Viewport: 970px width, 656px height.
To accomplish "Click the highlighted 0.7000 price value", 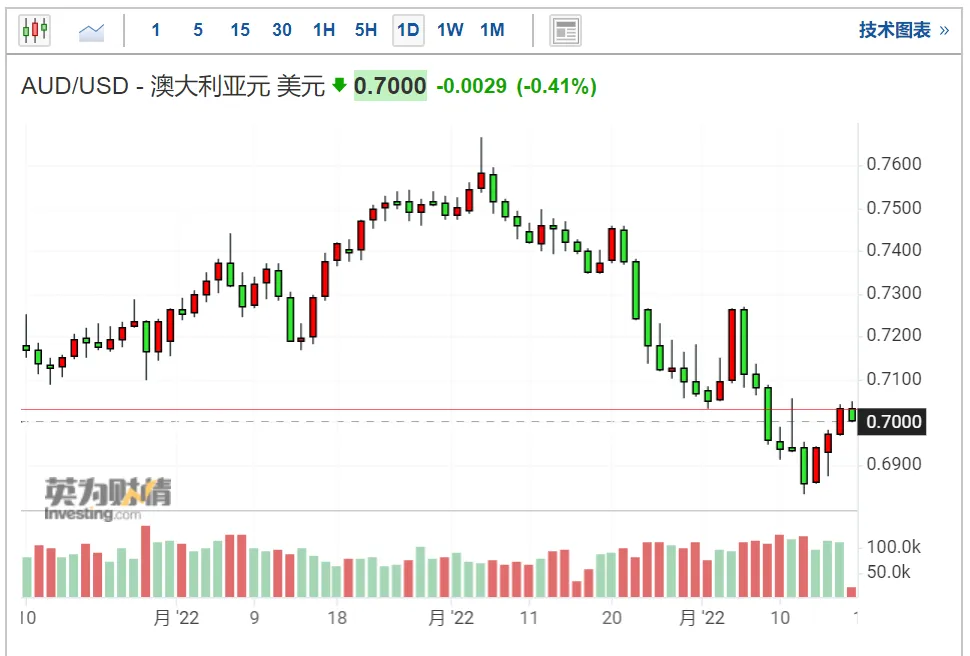I will [x=390, y=85].
